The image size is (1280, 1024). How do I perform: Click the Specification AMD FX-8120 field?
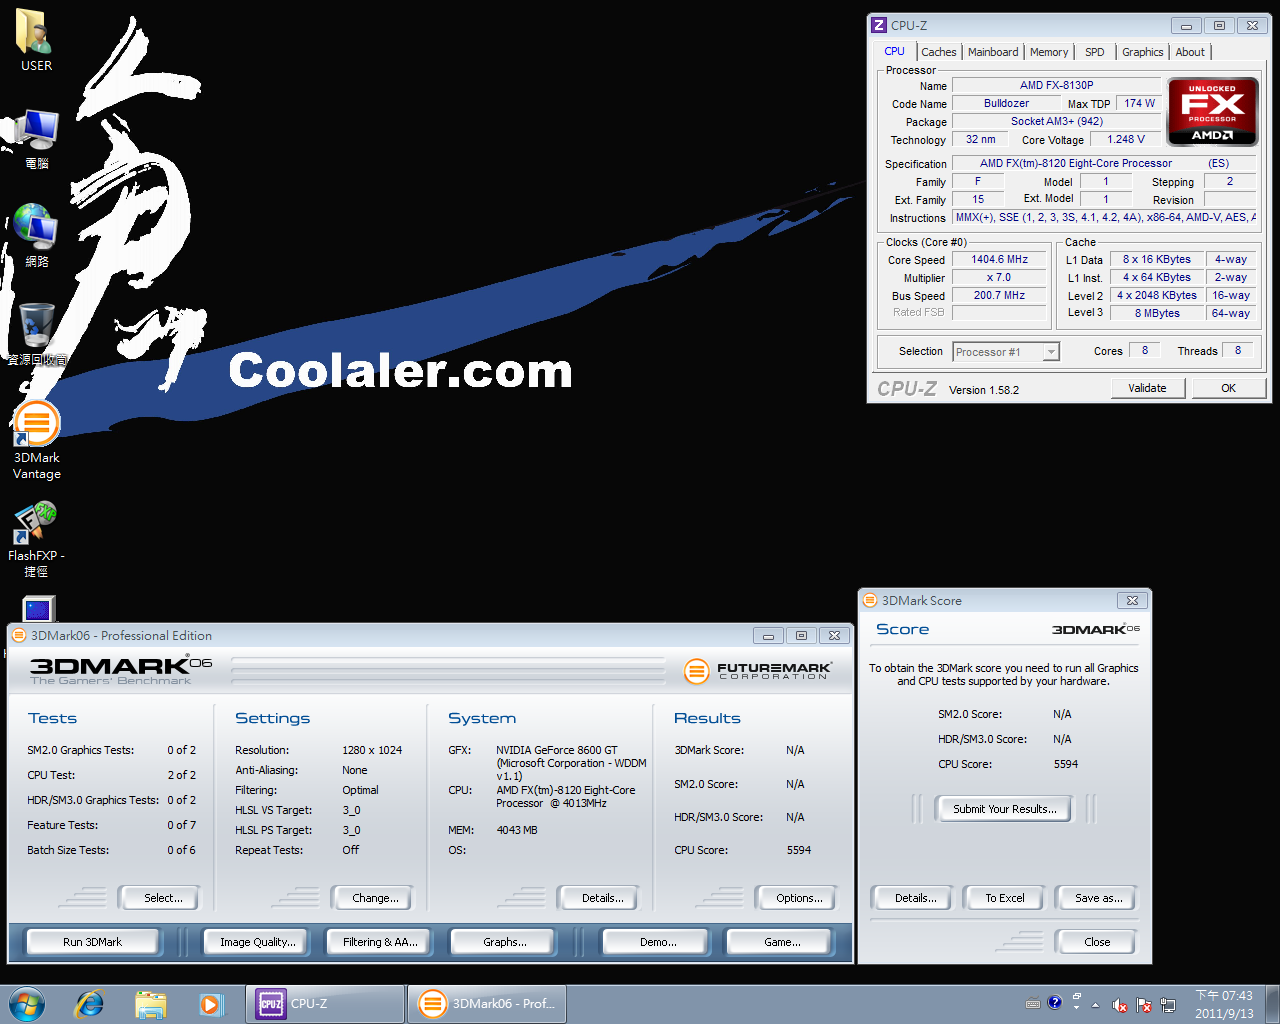[x=1103, y=163]
